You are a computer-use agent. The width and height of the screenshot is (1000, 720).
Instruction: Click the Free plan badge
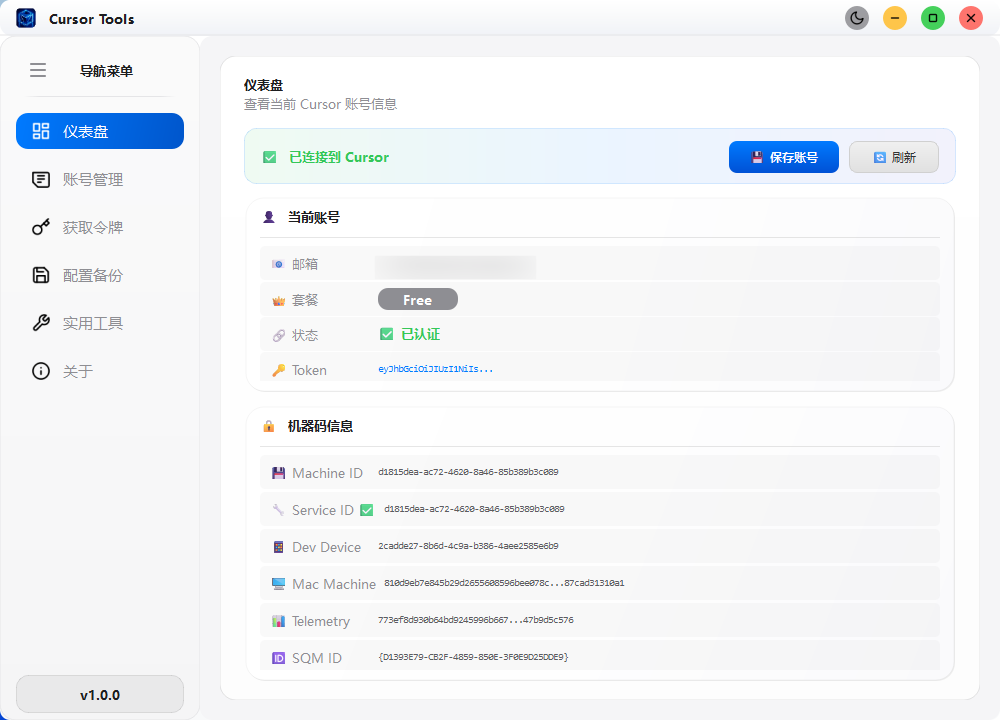point(417,299)
